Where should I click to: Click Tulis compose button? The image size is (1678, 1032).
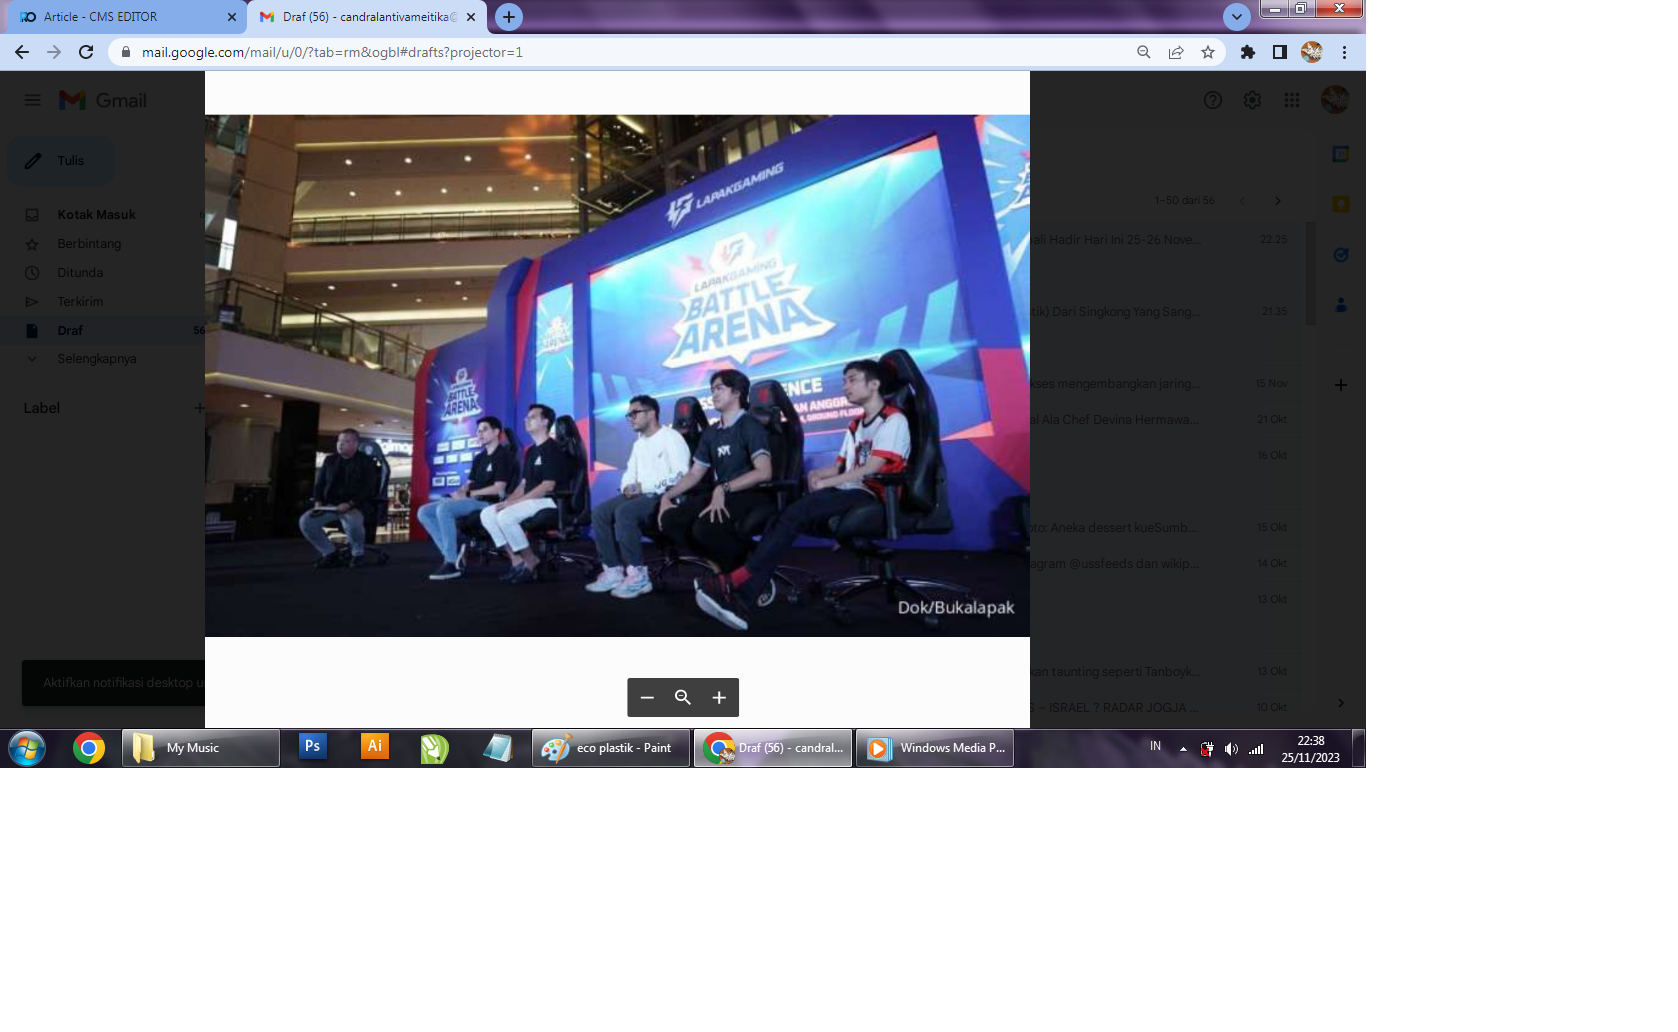click(x=61, y=161)
